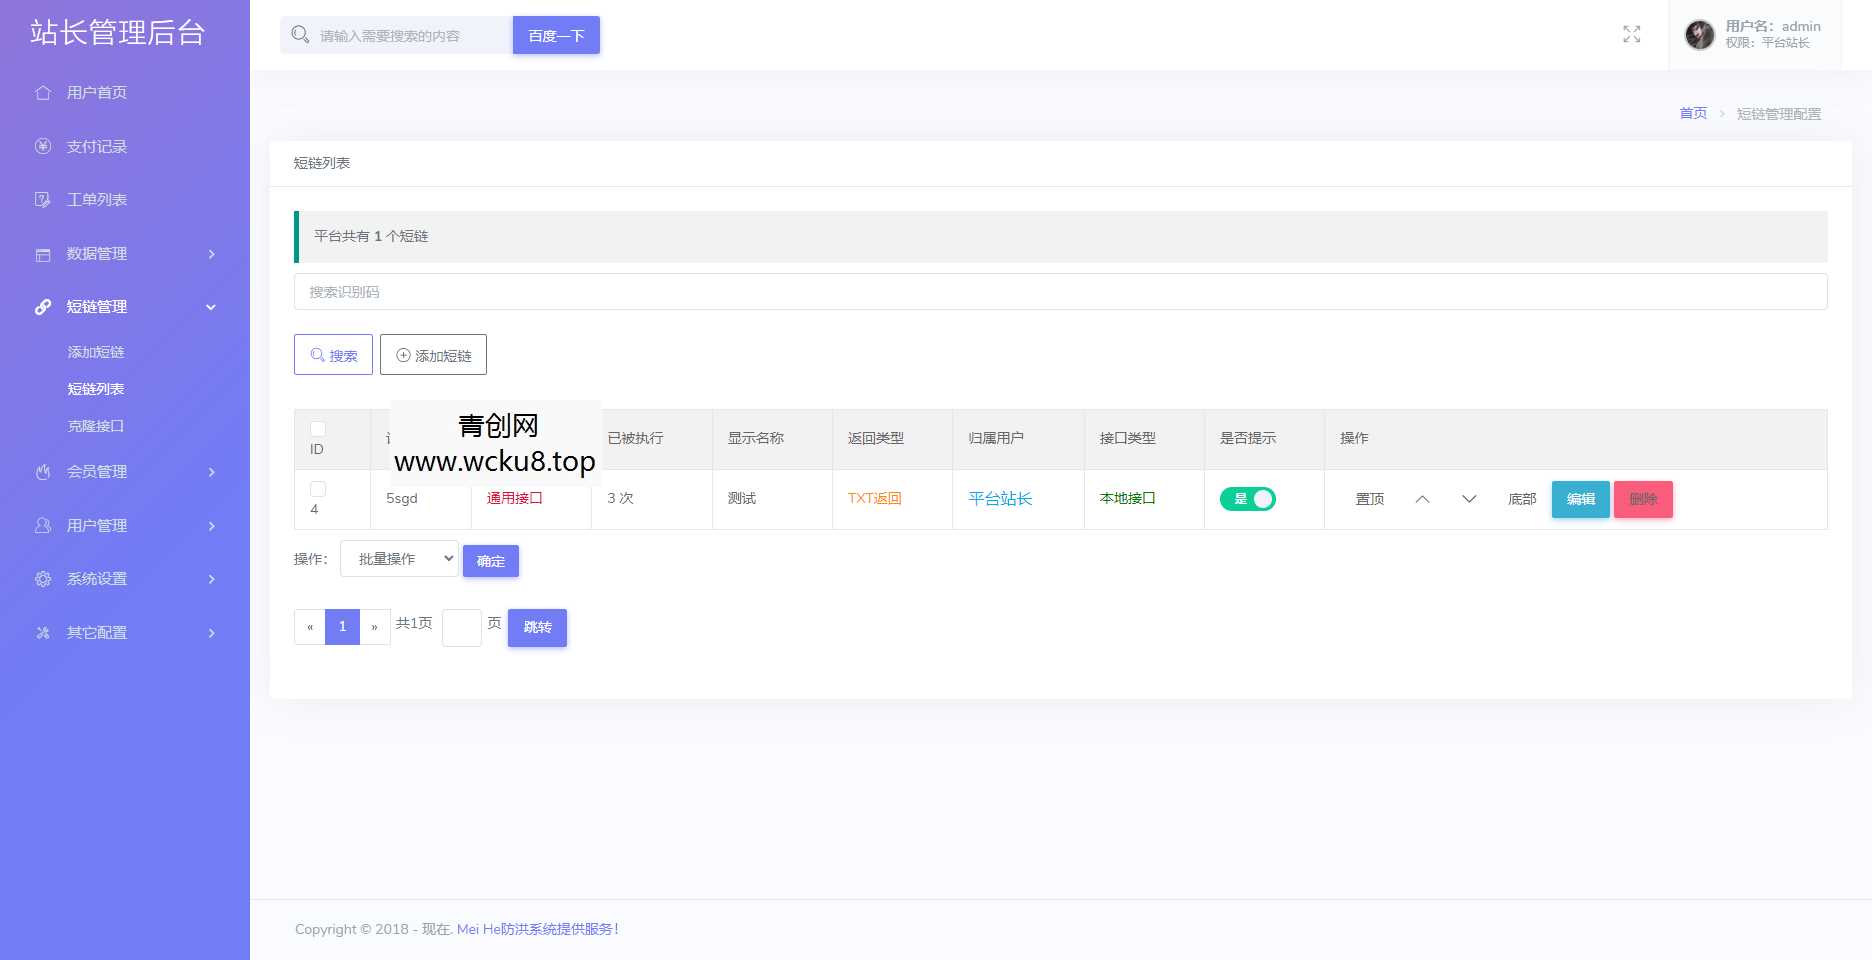This screenshot has width=1872, height=960.
Task: Expand the 数据管理 menu
Action: click(125, 254)
